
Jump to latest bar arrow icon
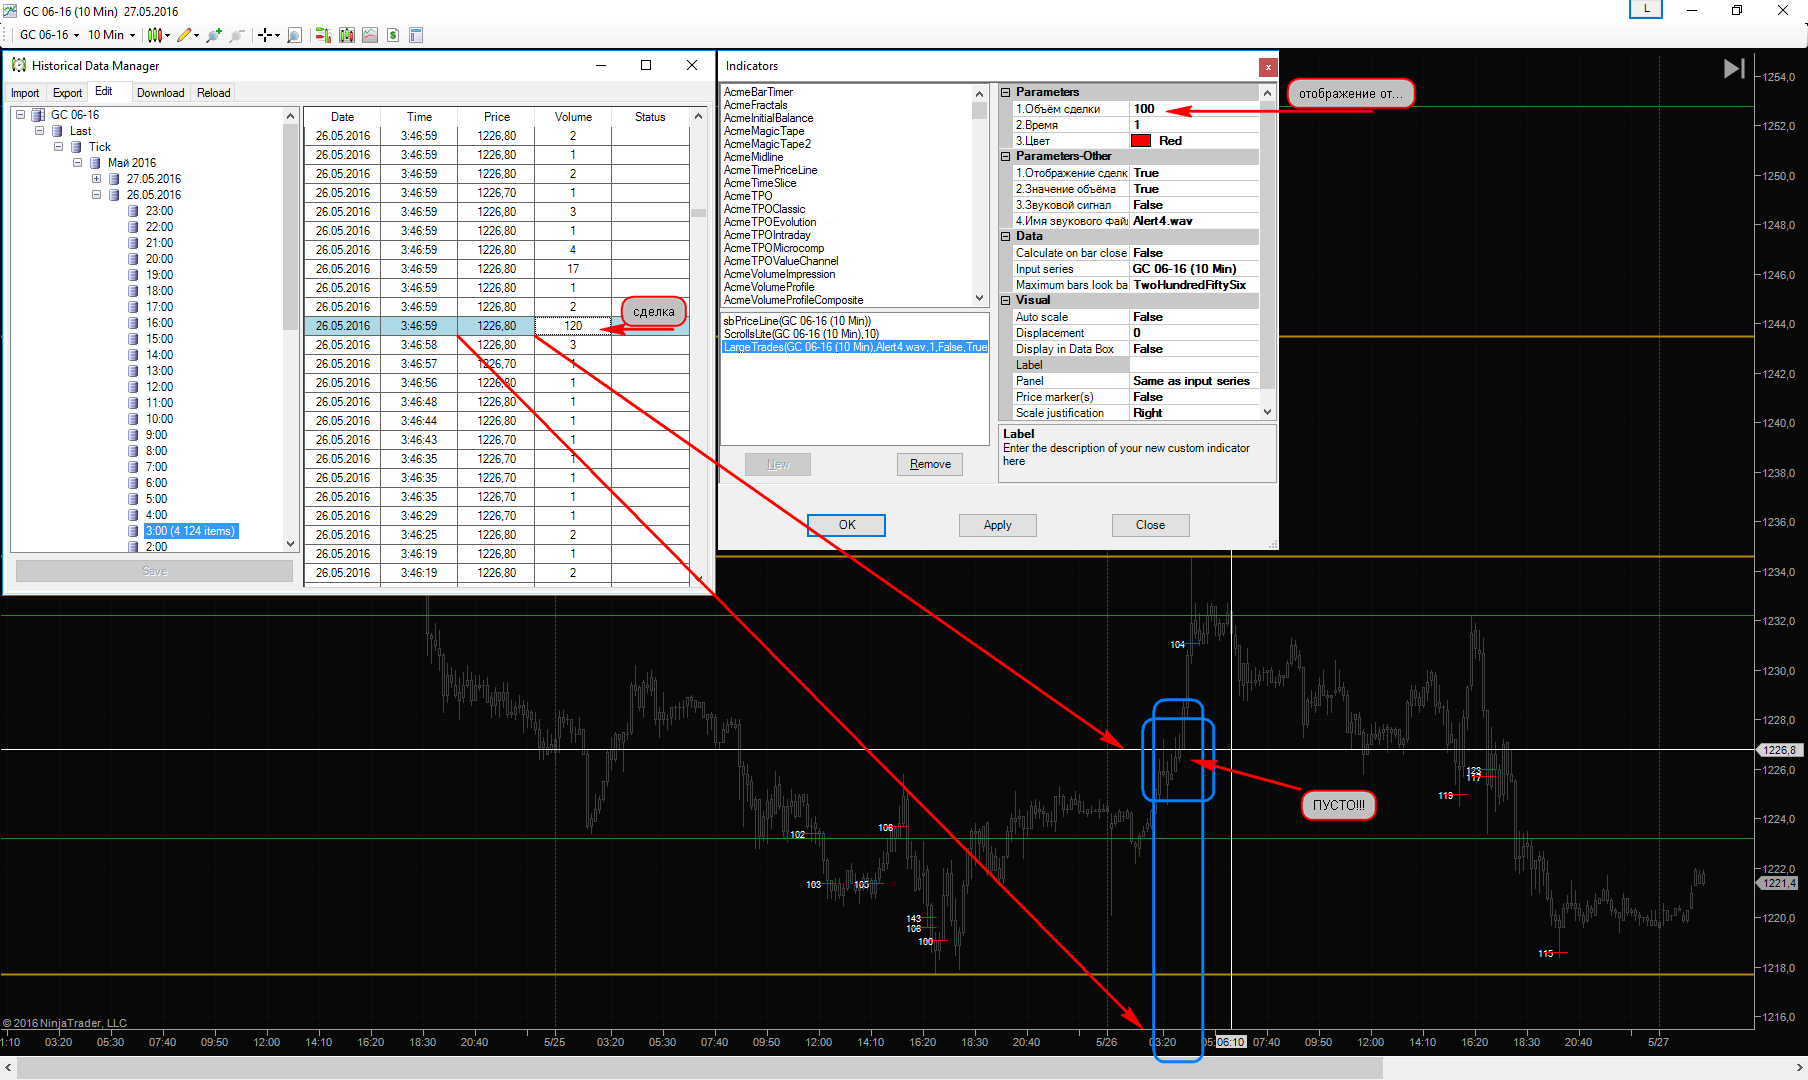coord(1734,68)
